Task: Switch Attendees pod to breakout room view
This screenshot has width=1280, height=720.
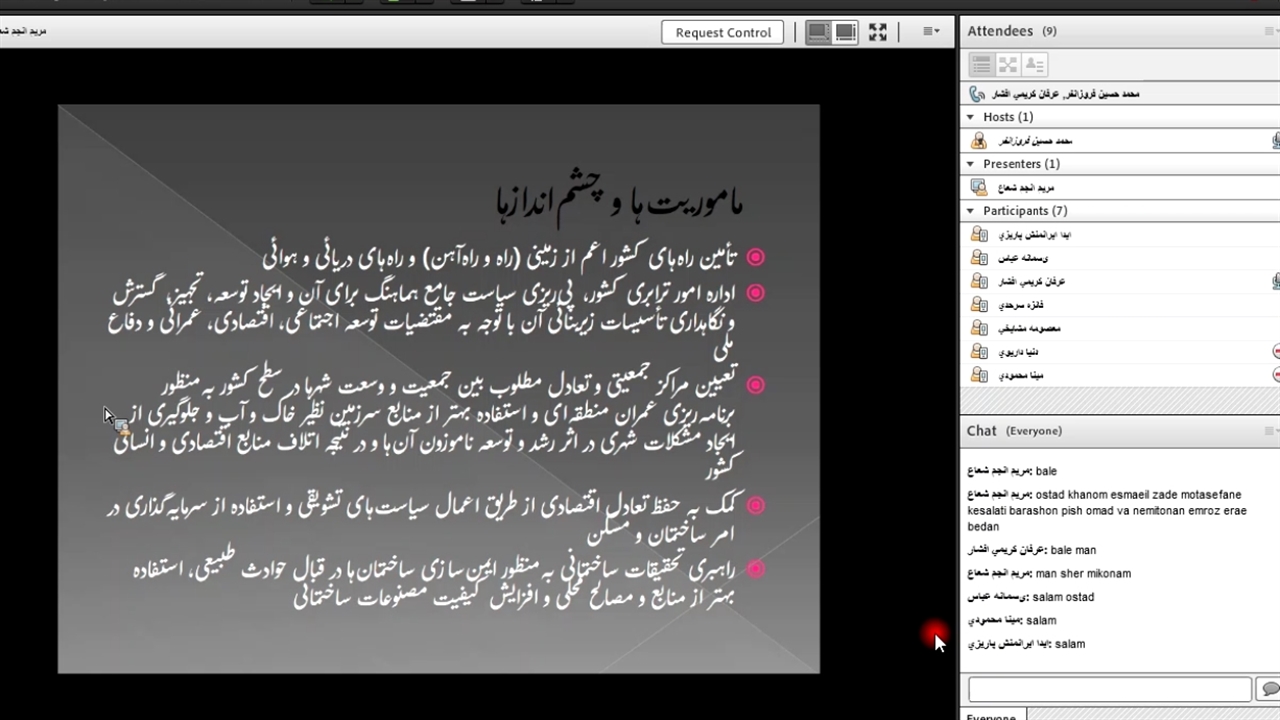Action: [1008, 65]
